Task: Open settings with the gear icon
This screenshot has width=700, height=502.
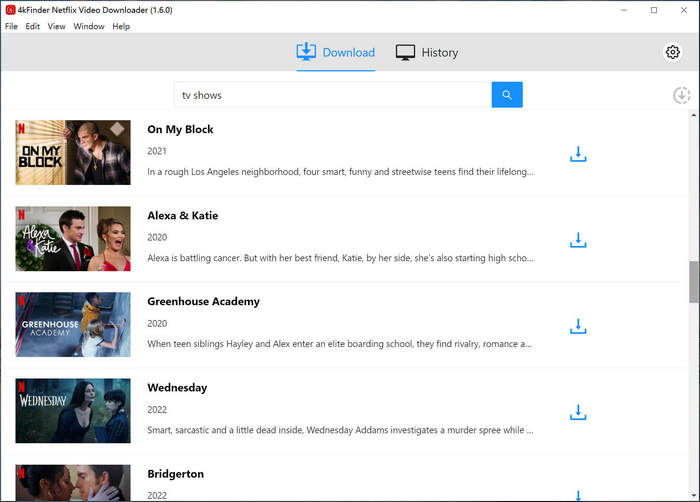Action: 672,52
